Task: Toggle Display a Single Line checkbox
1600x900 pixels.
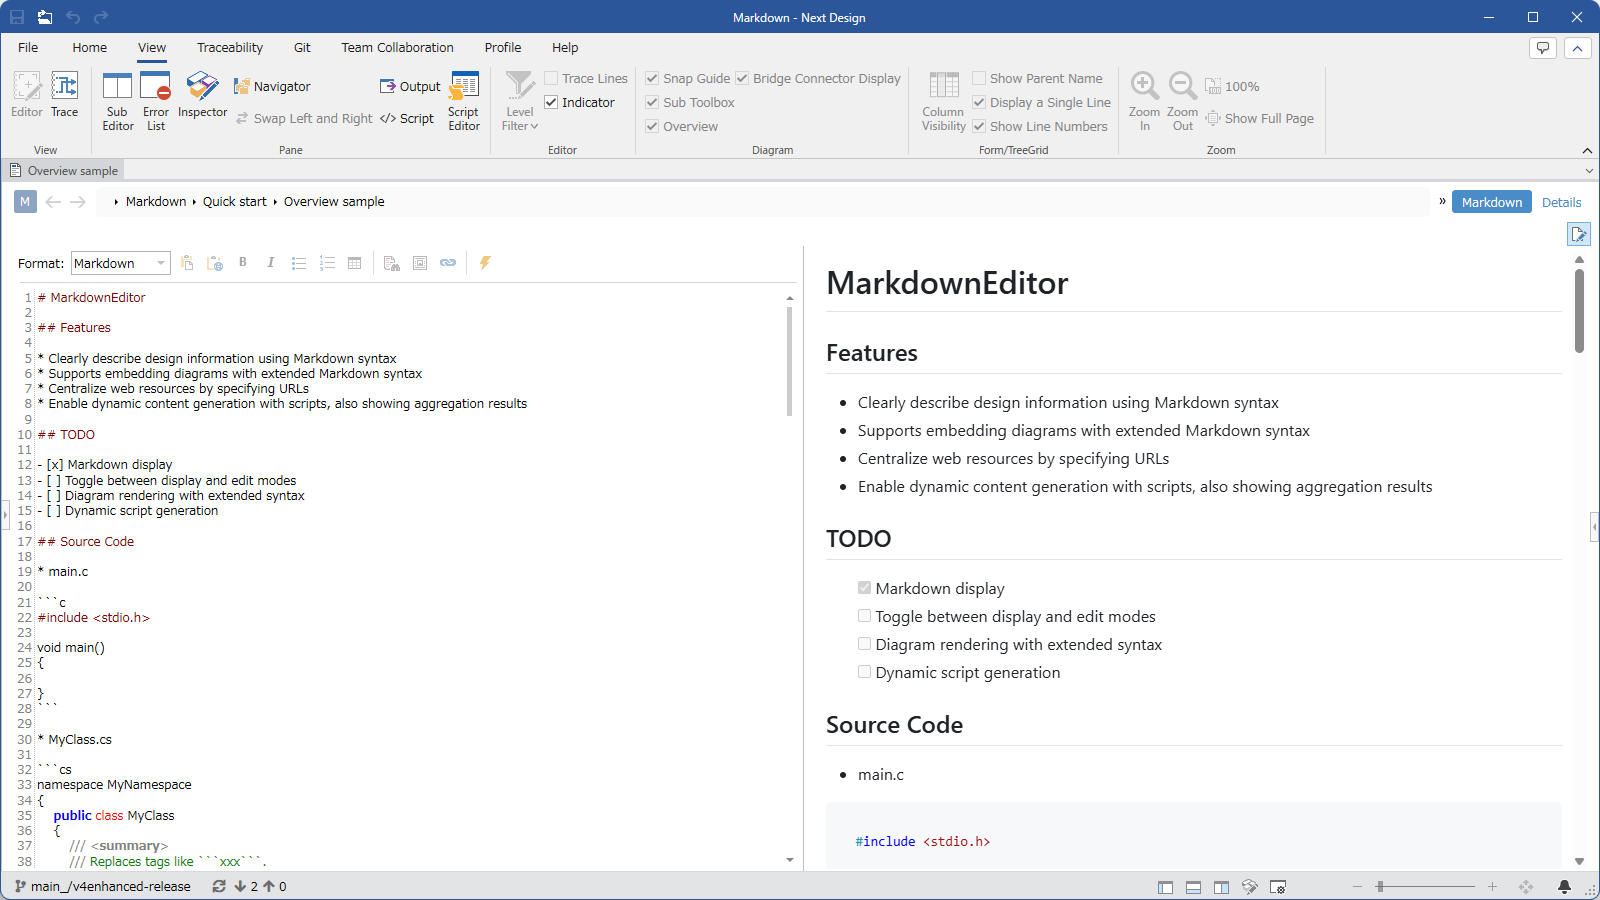Action: click(979, 102)
